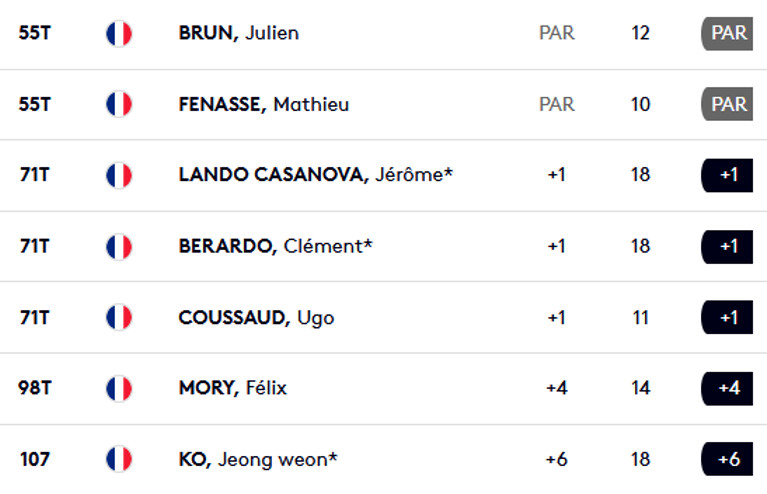Click the flag icon beside Félix Mory
The image size is (767, 494).
119,388
